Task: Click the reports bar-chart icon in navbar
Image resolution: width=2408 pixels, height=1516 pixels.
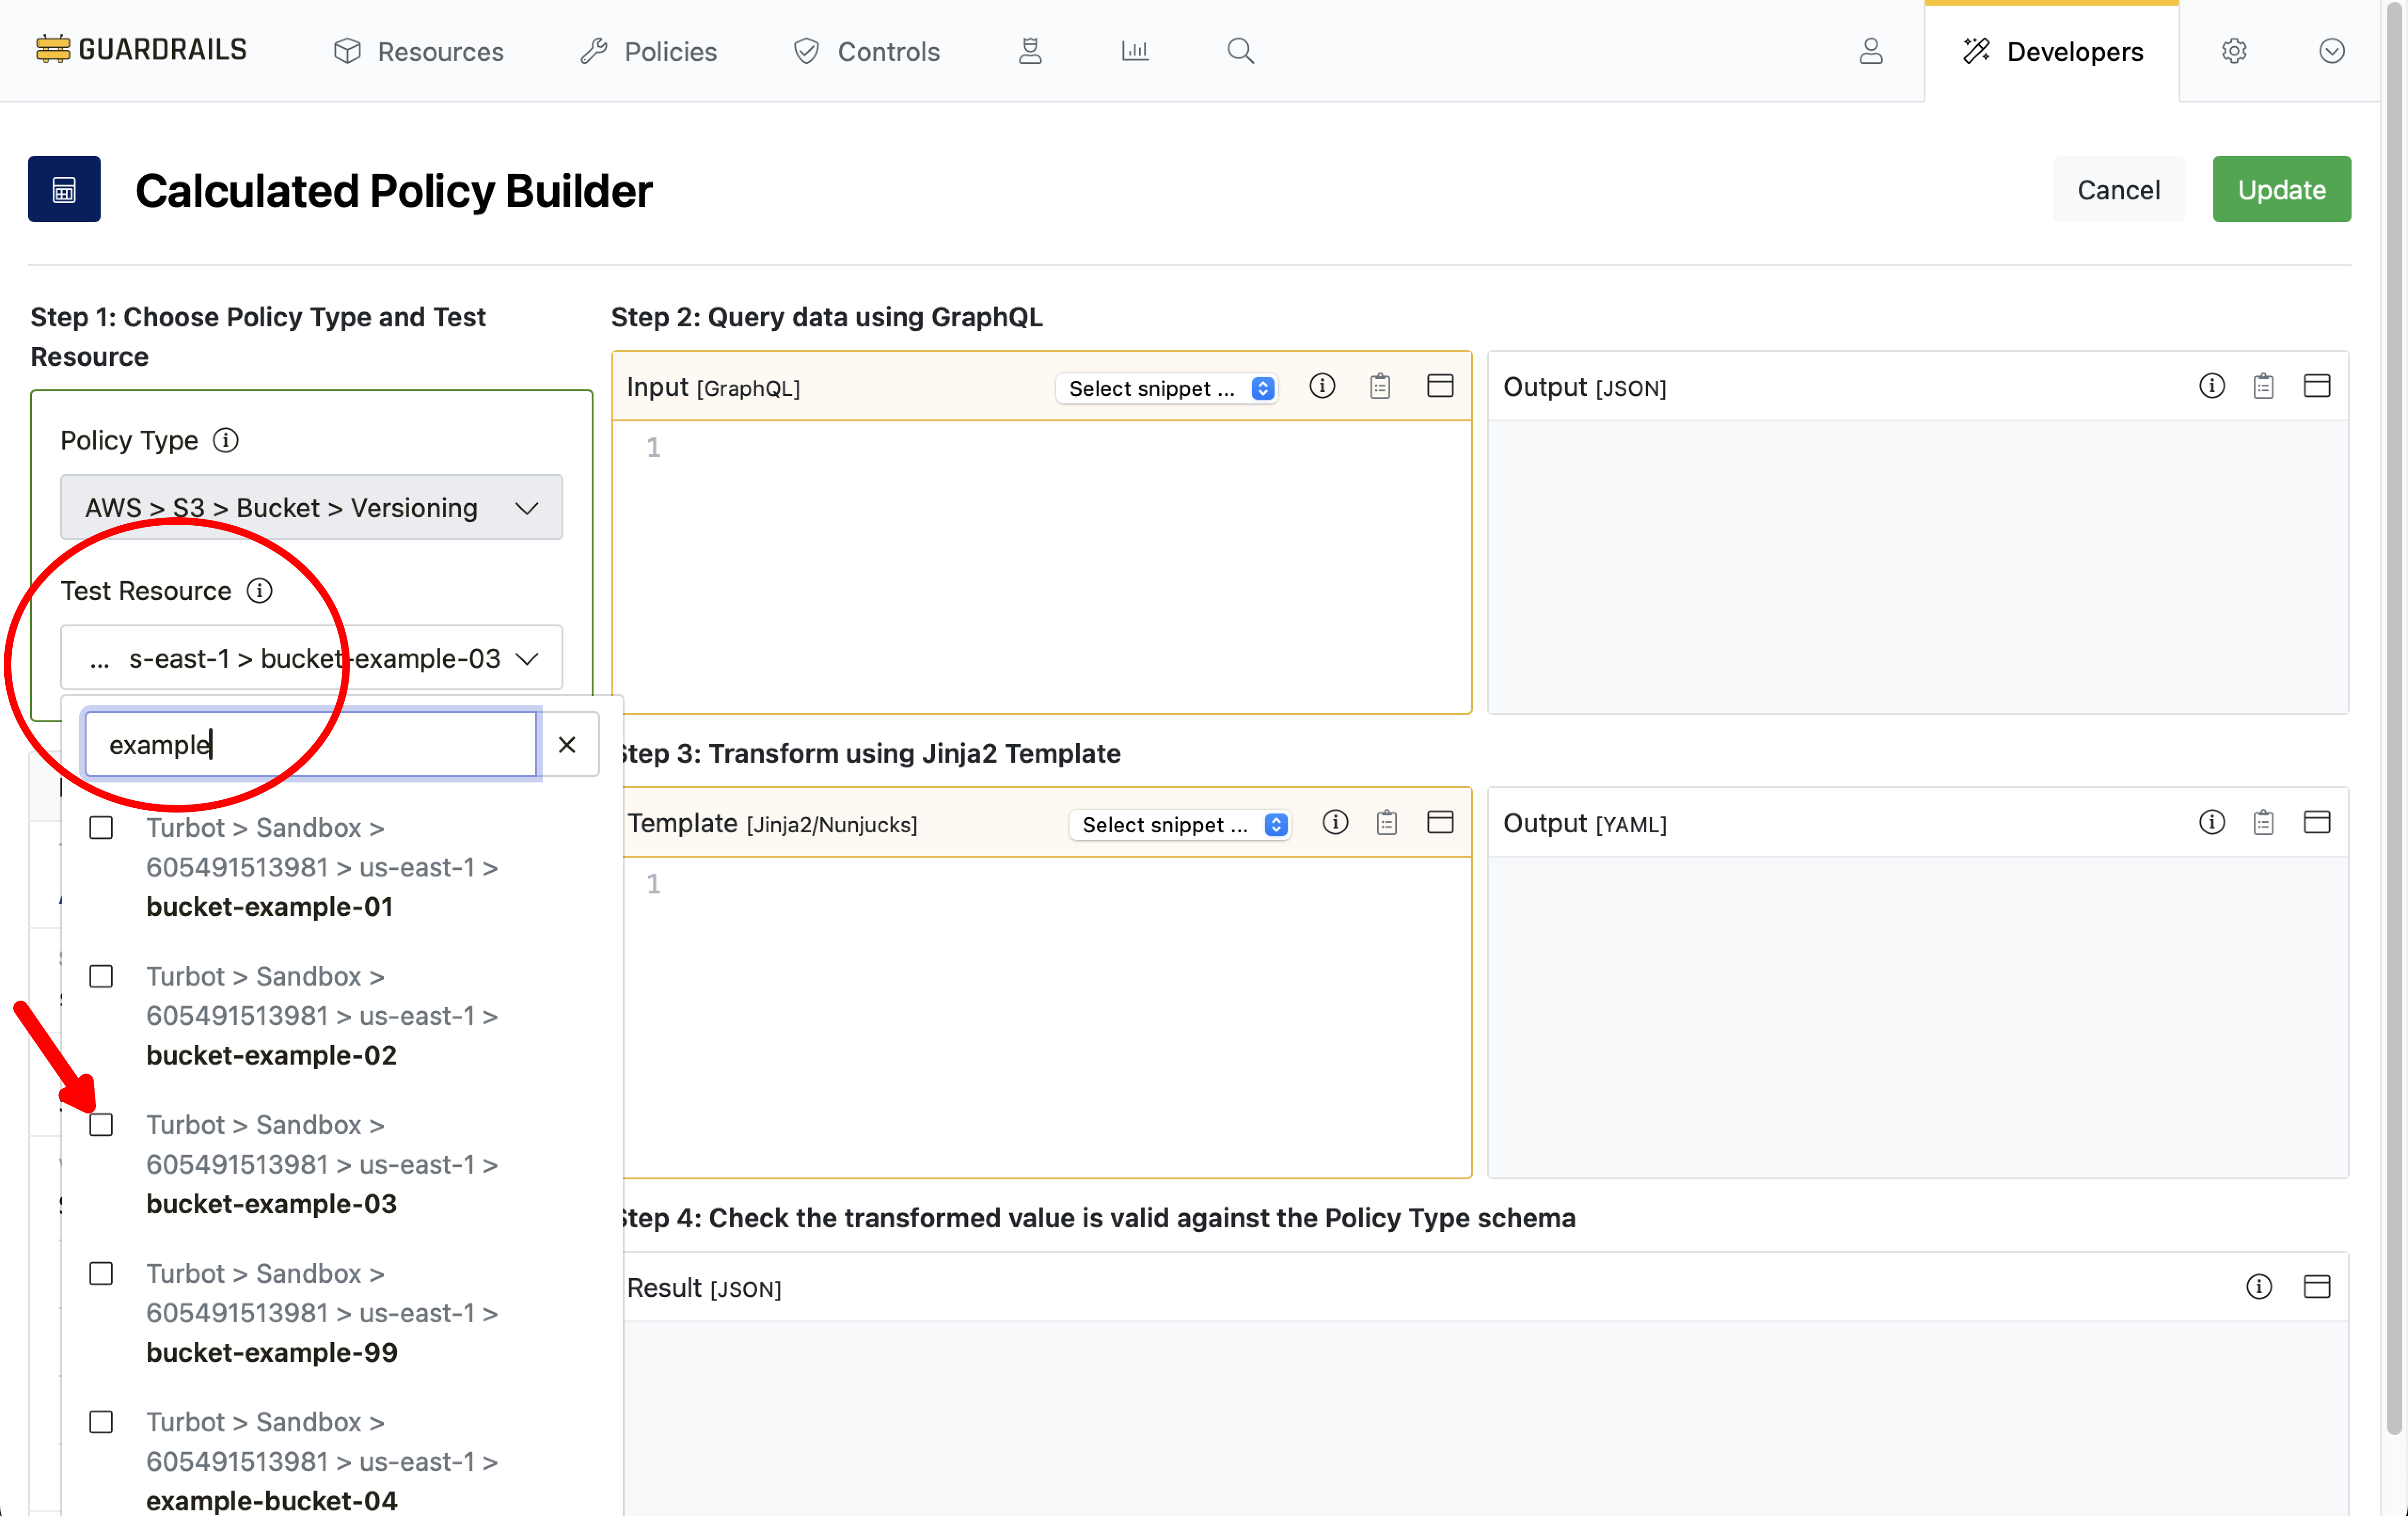Action: 1134,50
